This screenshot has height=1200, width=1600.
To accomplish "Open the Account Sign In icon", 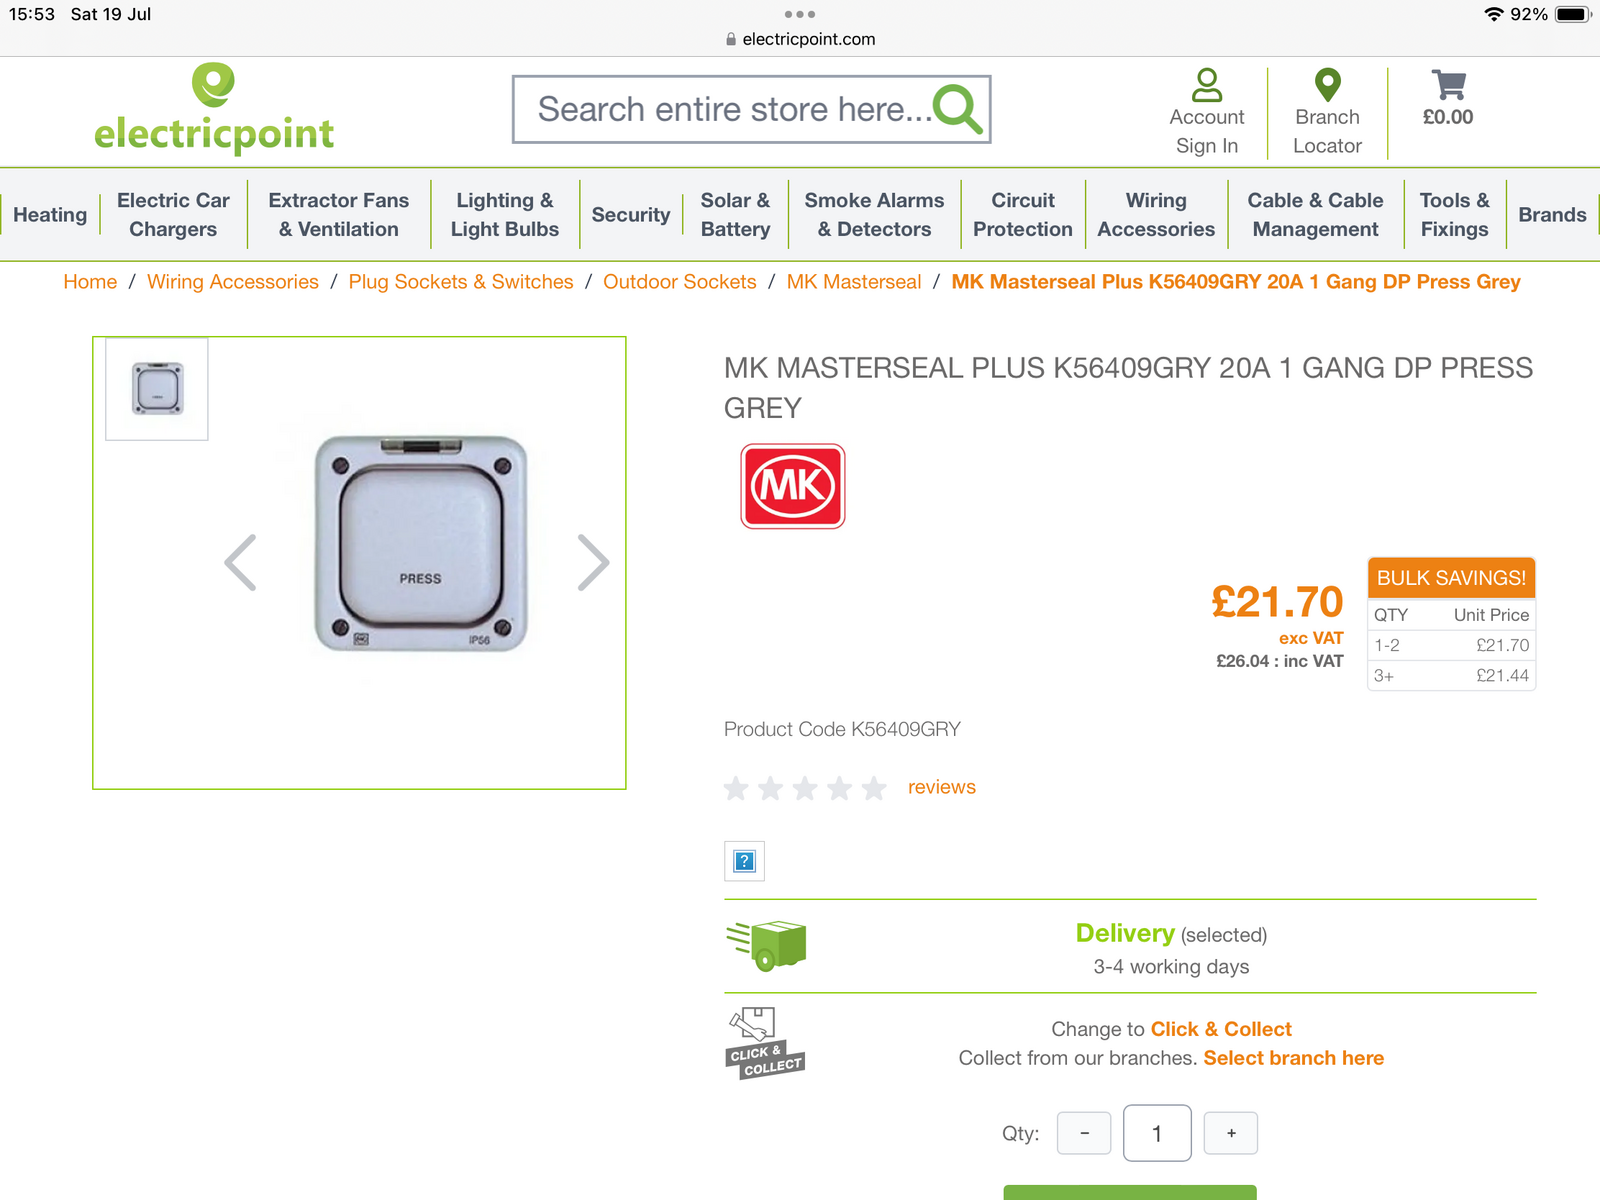I will [1207, 86].
